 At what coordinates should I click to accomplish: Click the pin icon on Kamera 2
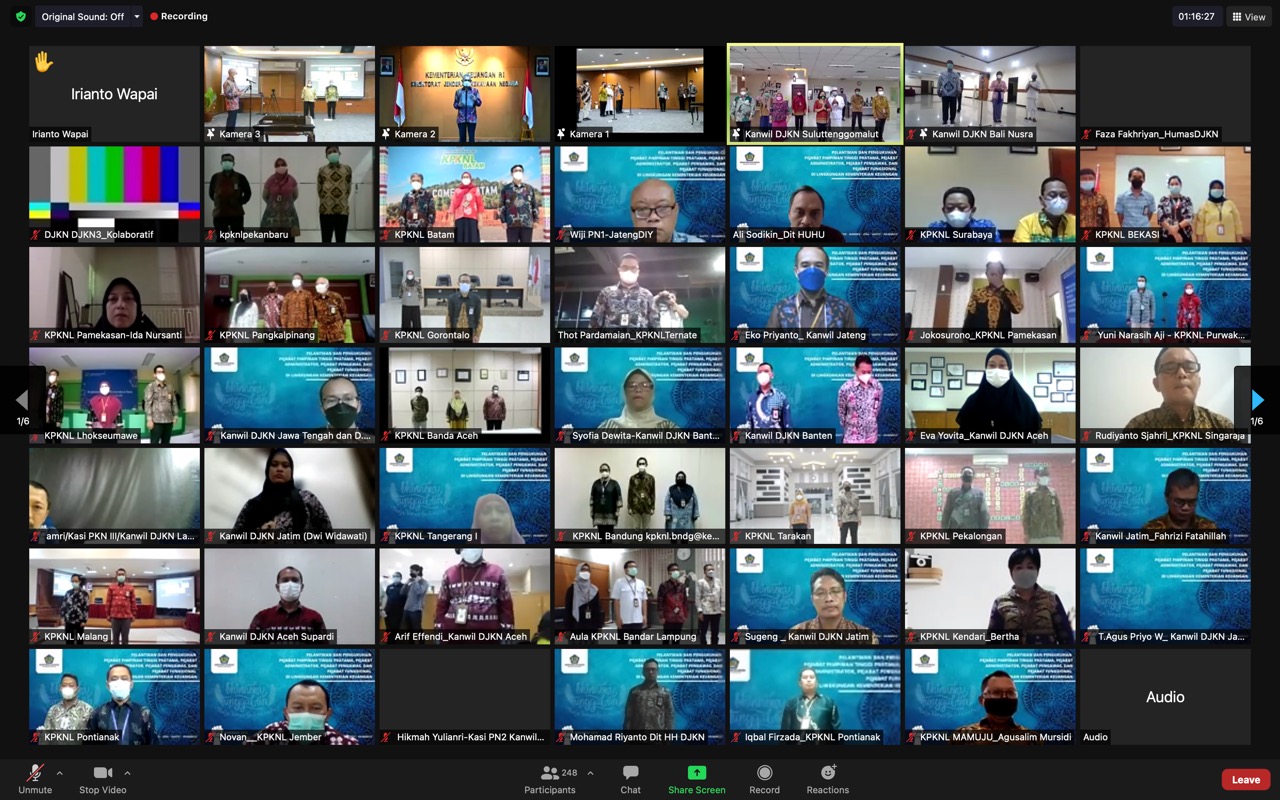click(386, 134)
